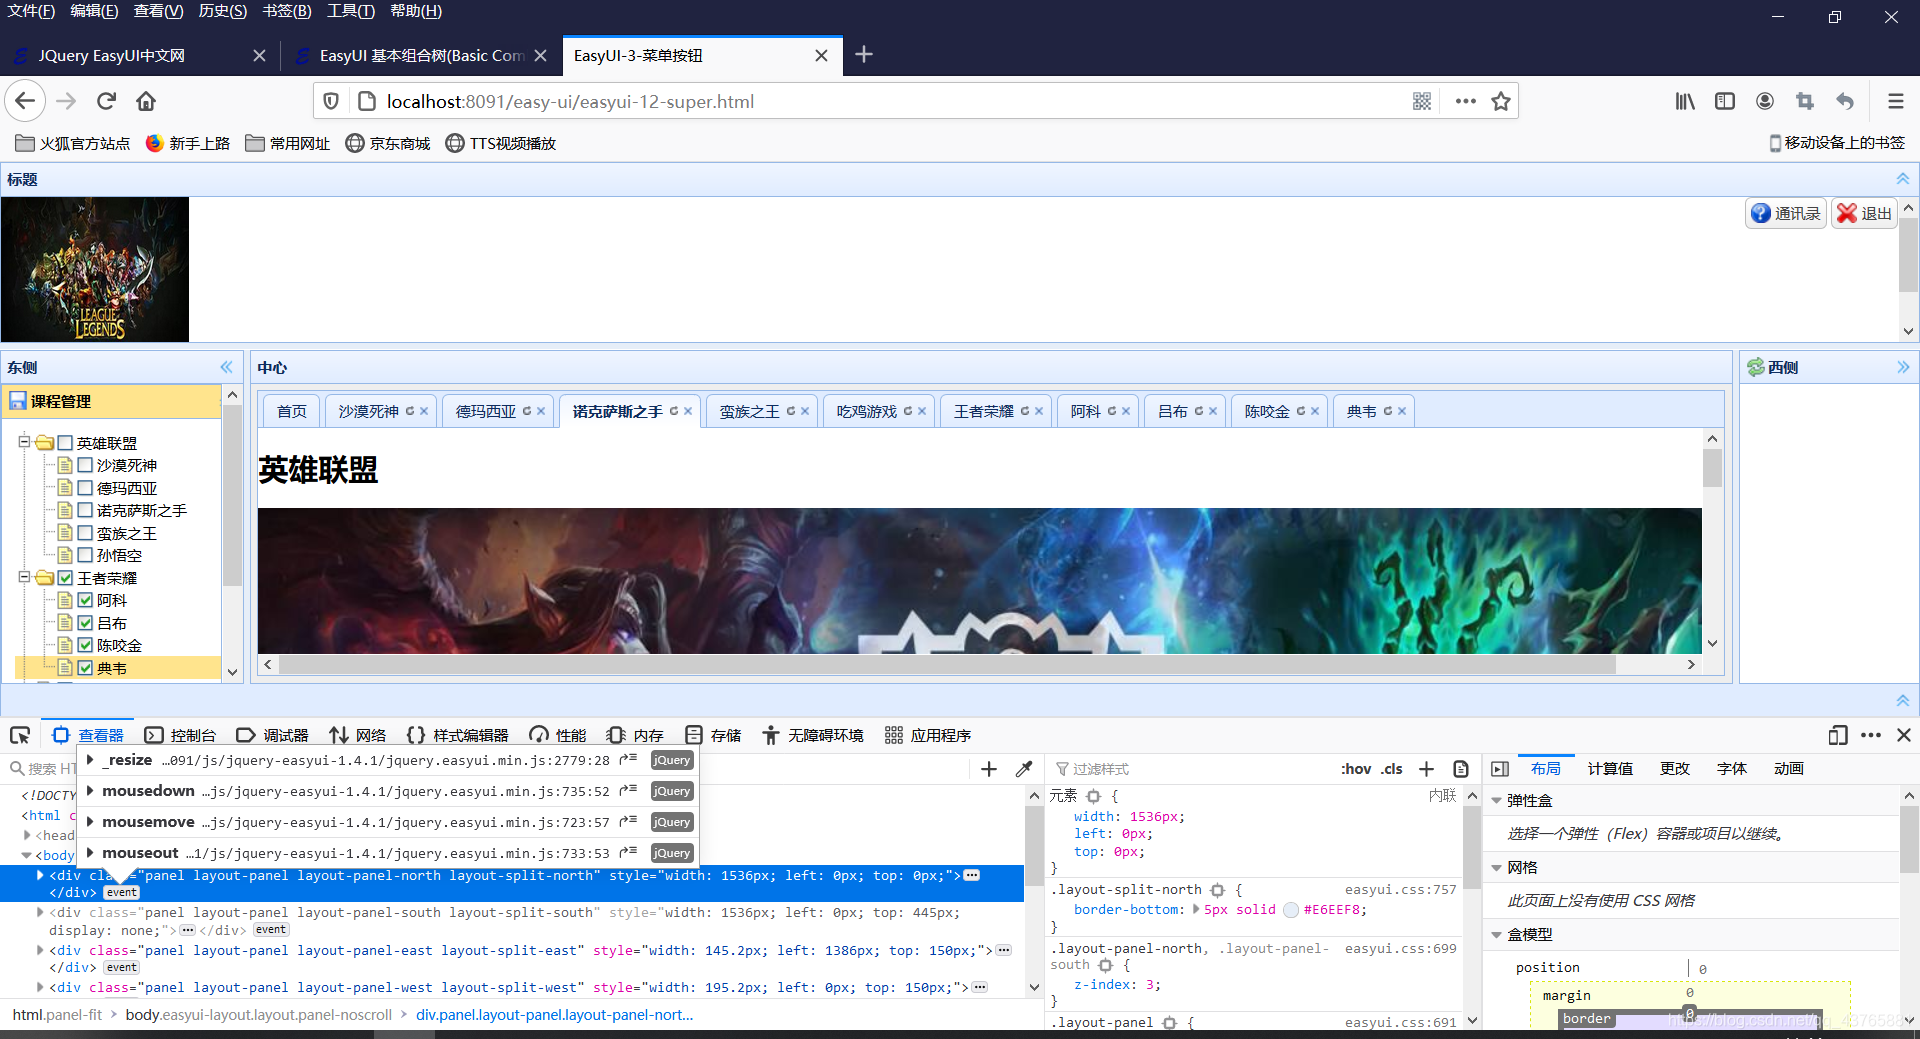
Task: Click the event badge on highlighted div
Action: (x=122, y=892)
